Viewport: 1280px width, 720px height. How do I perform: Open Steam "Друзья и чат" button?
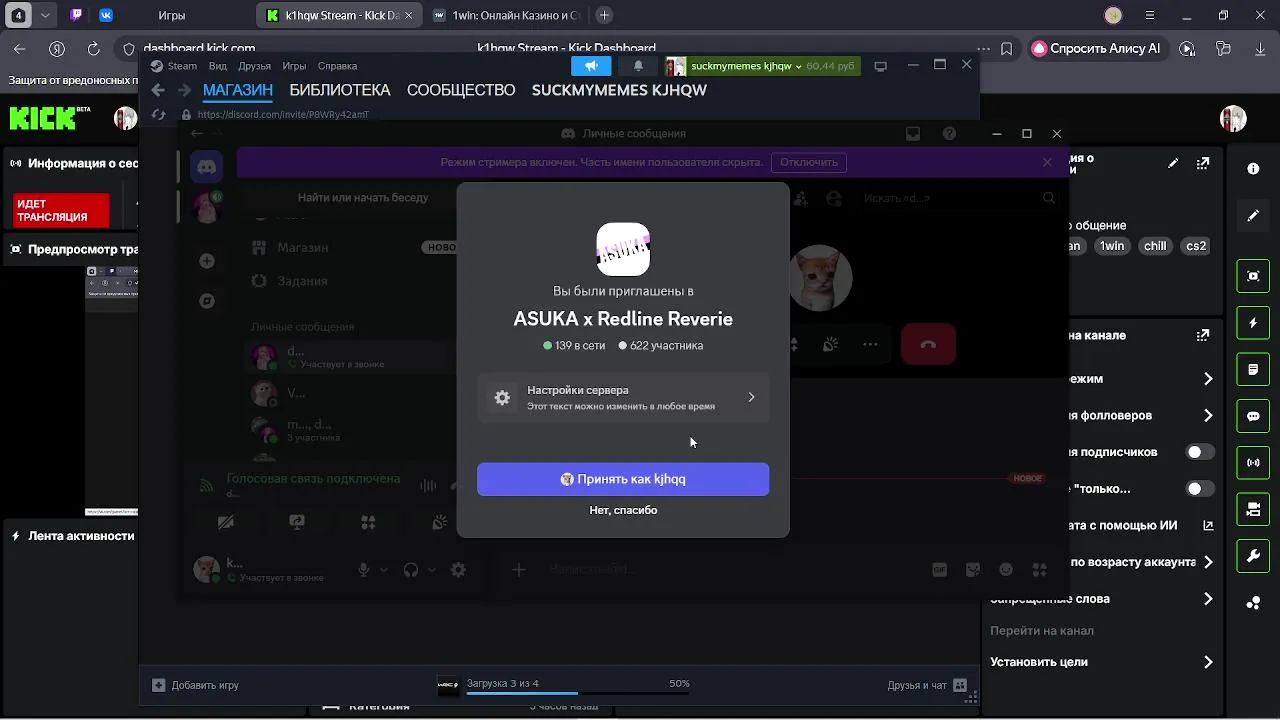(x=927, y=685)
